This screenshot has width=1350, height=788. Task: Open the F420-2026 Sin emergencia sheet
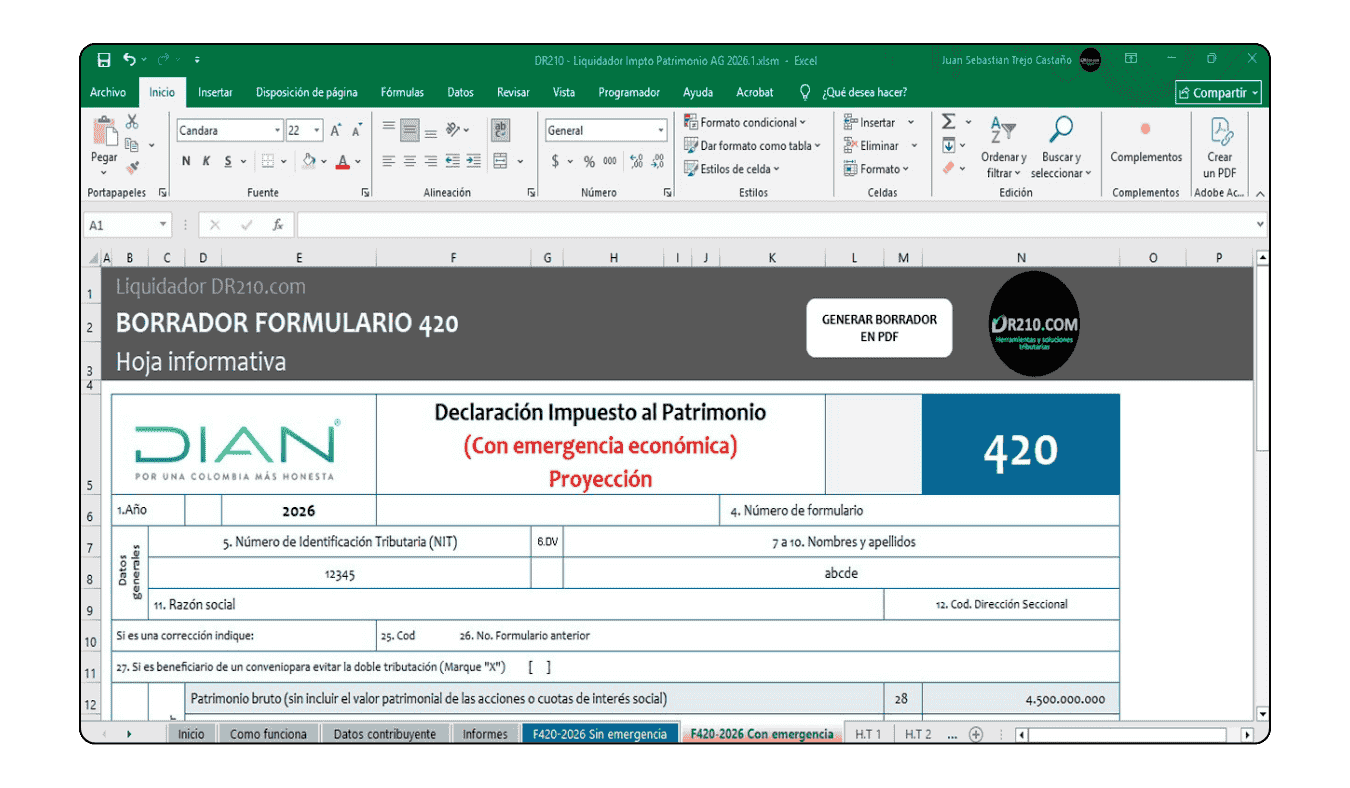600,733
